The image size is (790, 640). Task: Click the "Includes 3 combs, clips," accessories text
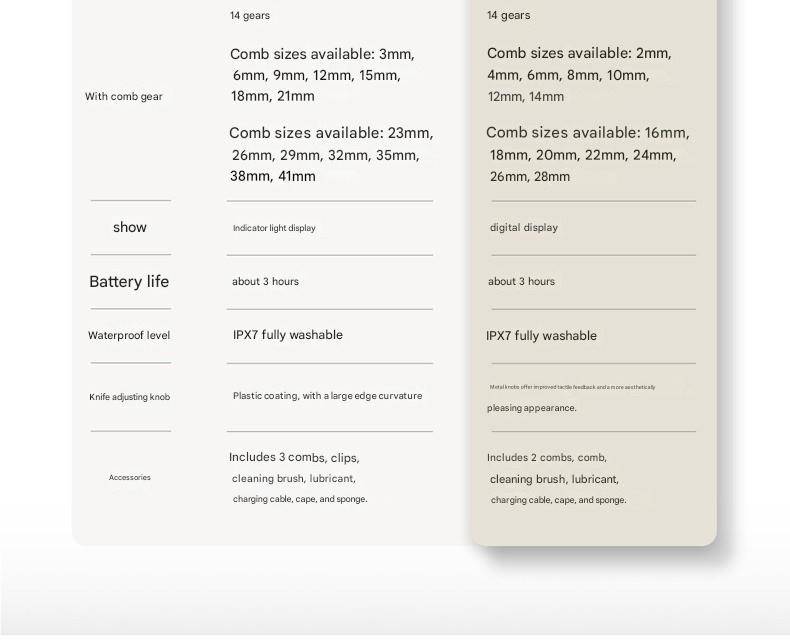pyautogui.click(x=294, y=458)
